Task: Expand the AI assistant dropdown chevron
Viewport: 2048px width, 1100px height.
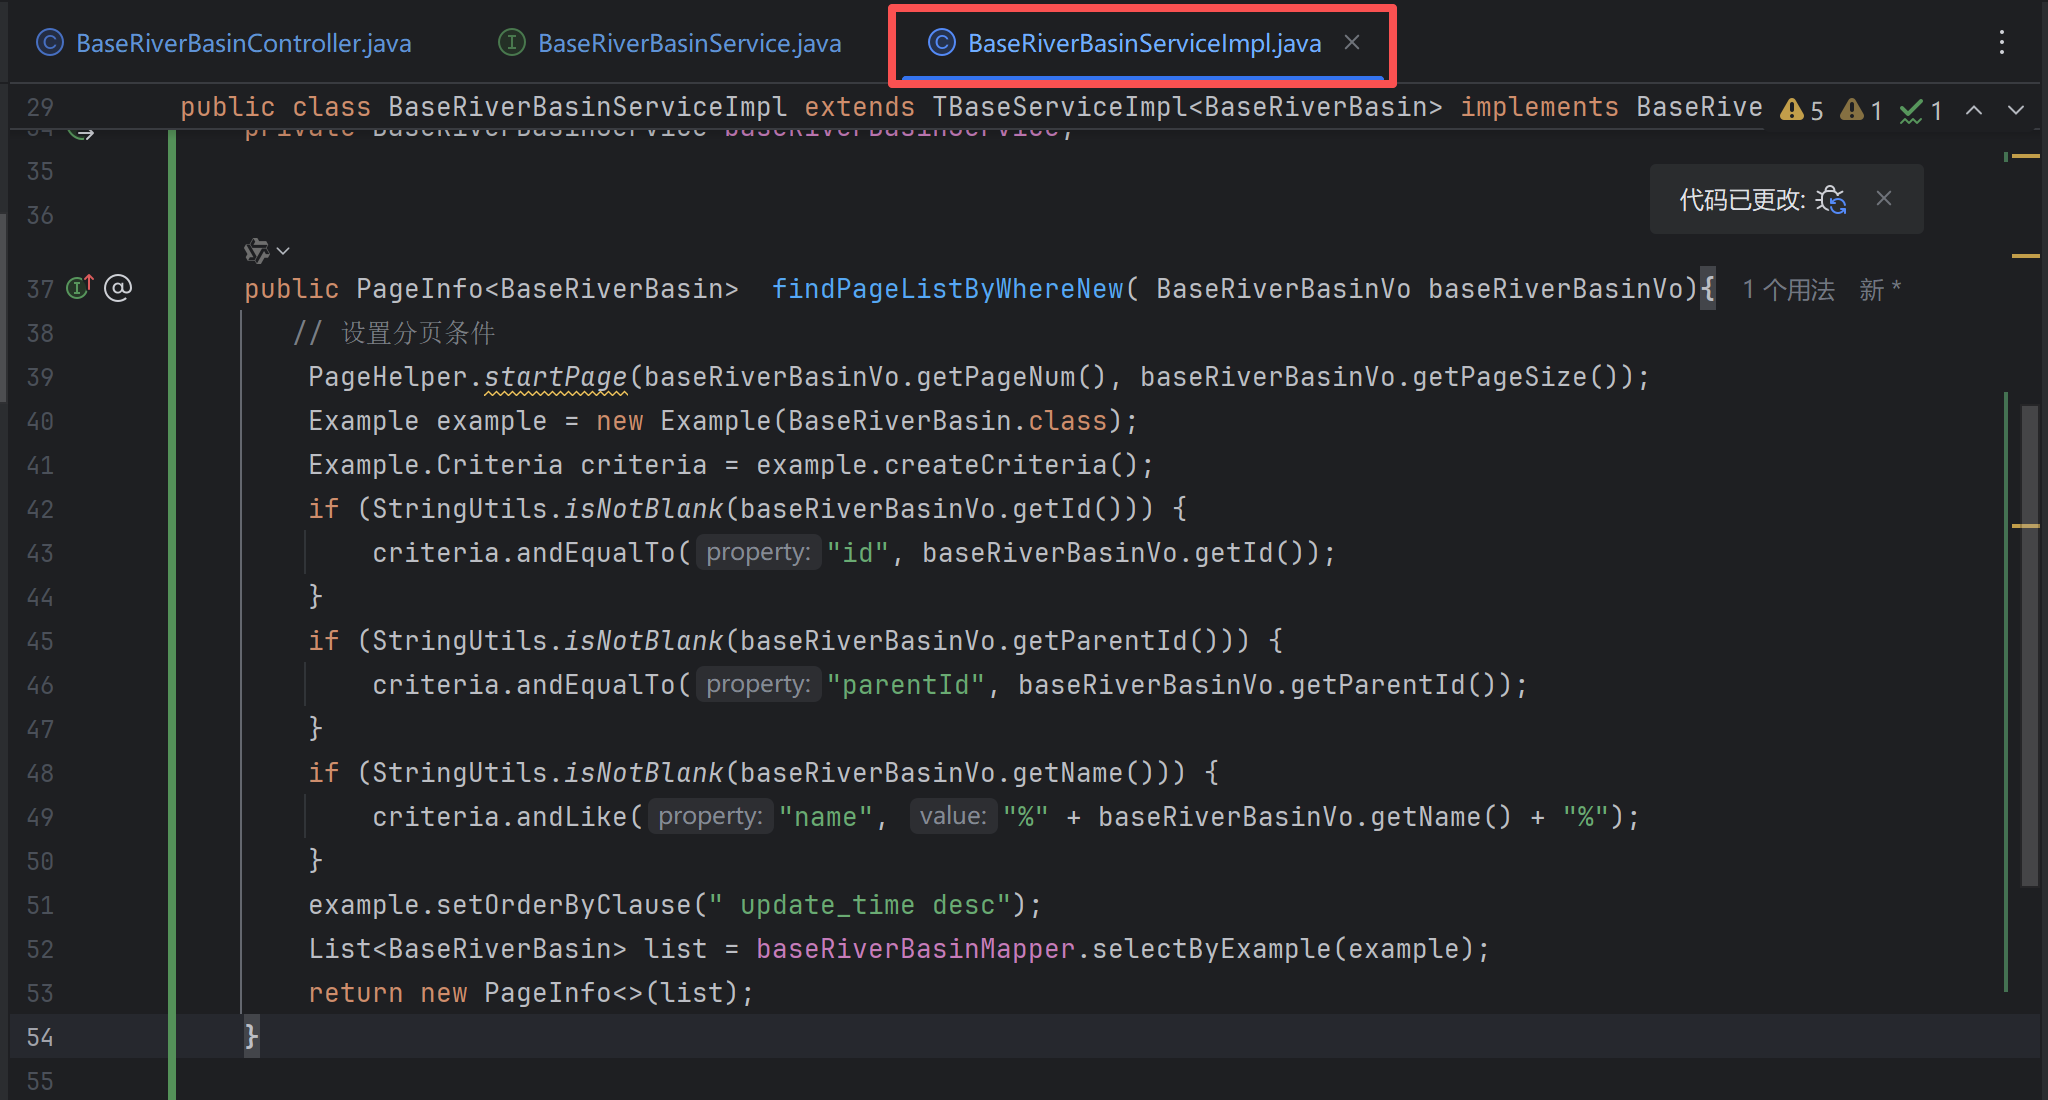Action: point(284,251)
